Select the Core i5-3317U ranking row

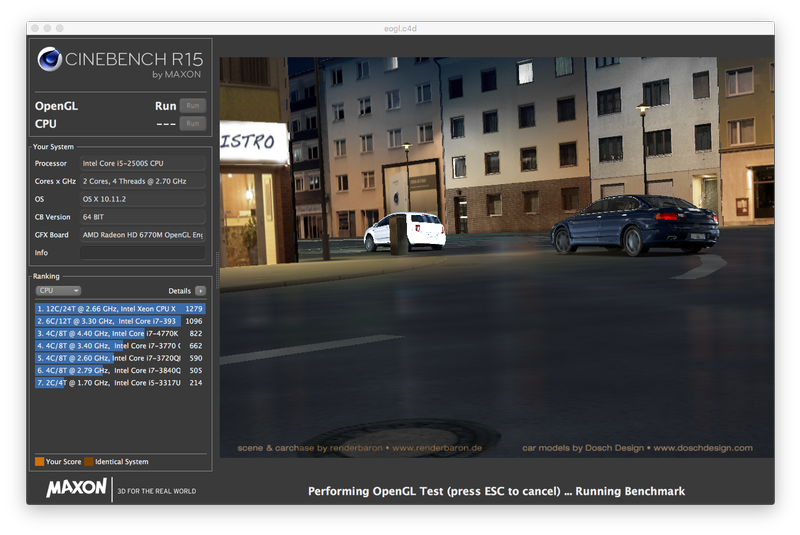point(119,382)
